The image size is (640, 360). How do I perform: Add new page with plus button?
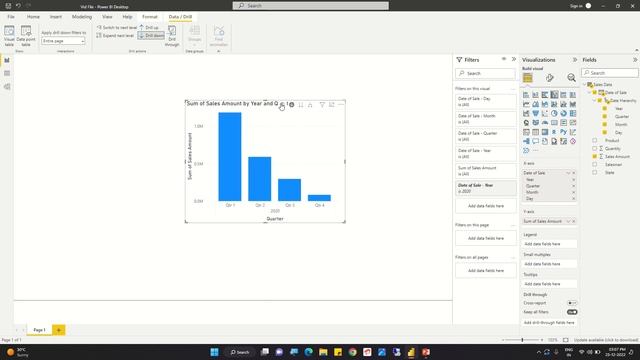pyautogui.click(x=58, y=330)
